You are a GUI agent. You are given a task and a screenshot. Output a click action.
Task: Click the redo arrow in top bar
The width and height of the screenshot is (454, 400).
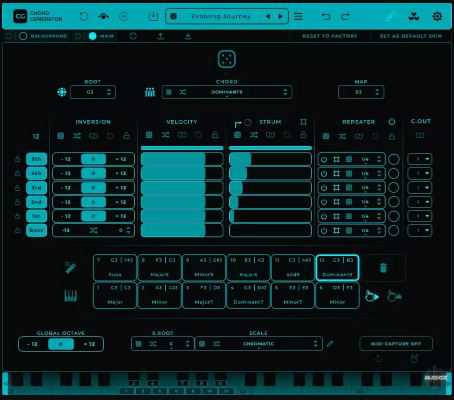click(x=345, y=16)
